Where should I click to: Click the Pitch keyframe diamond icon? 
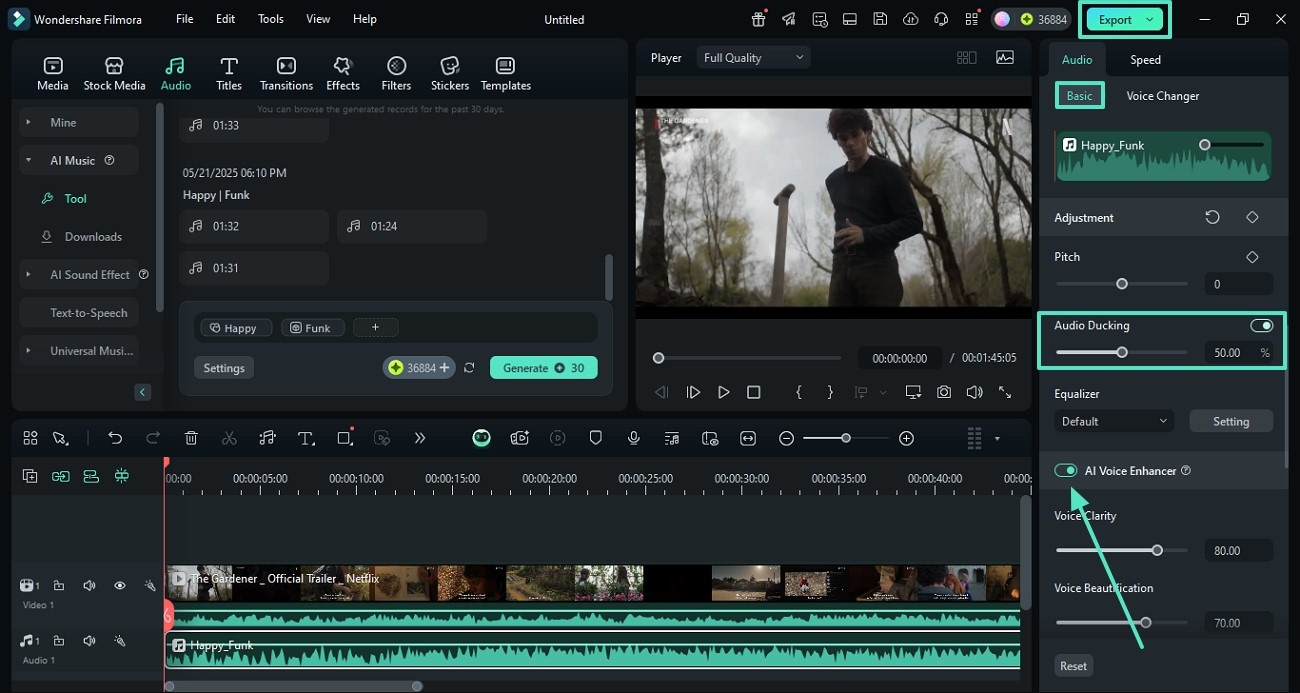pyautogui.click(x=1252, y=257)
